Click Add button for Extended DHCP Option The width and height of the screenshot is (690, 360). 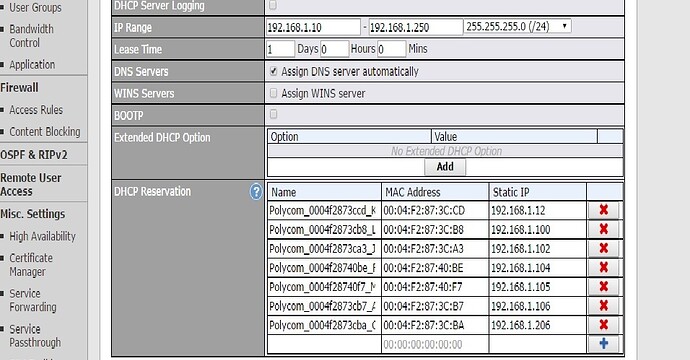445,167
